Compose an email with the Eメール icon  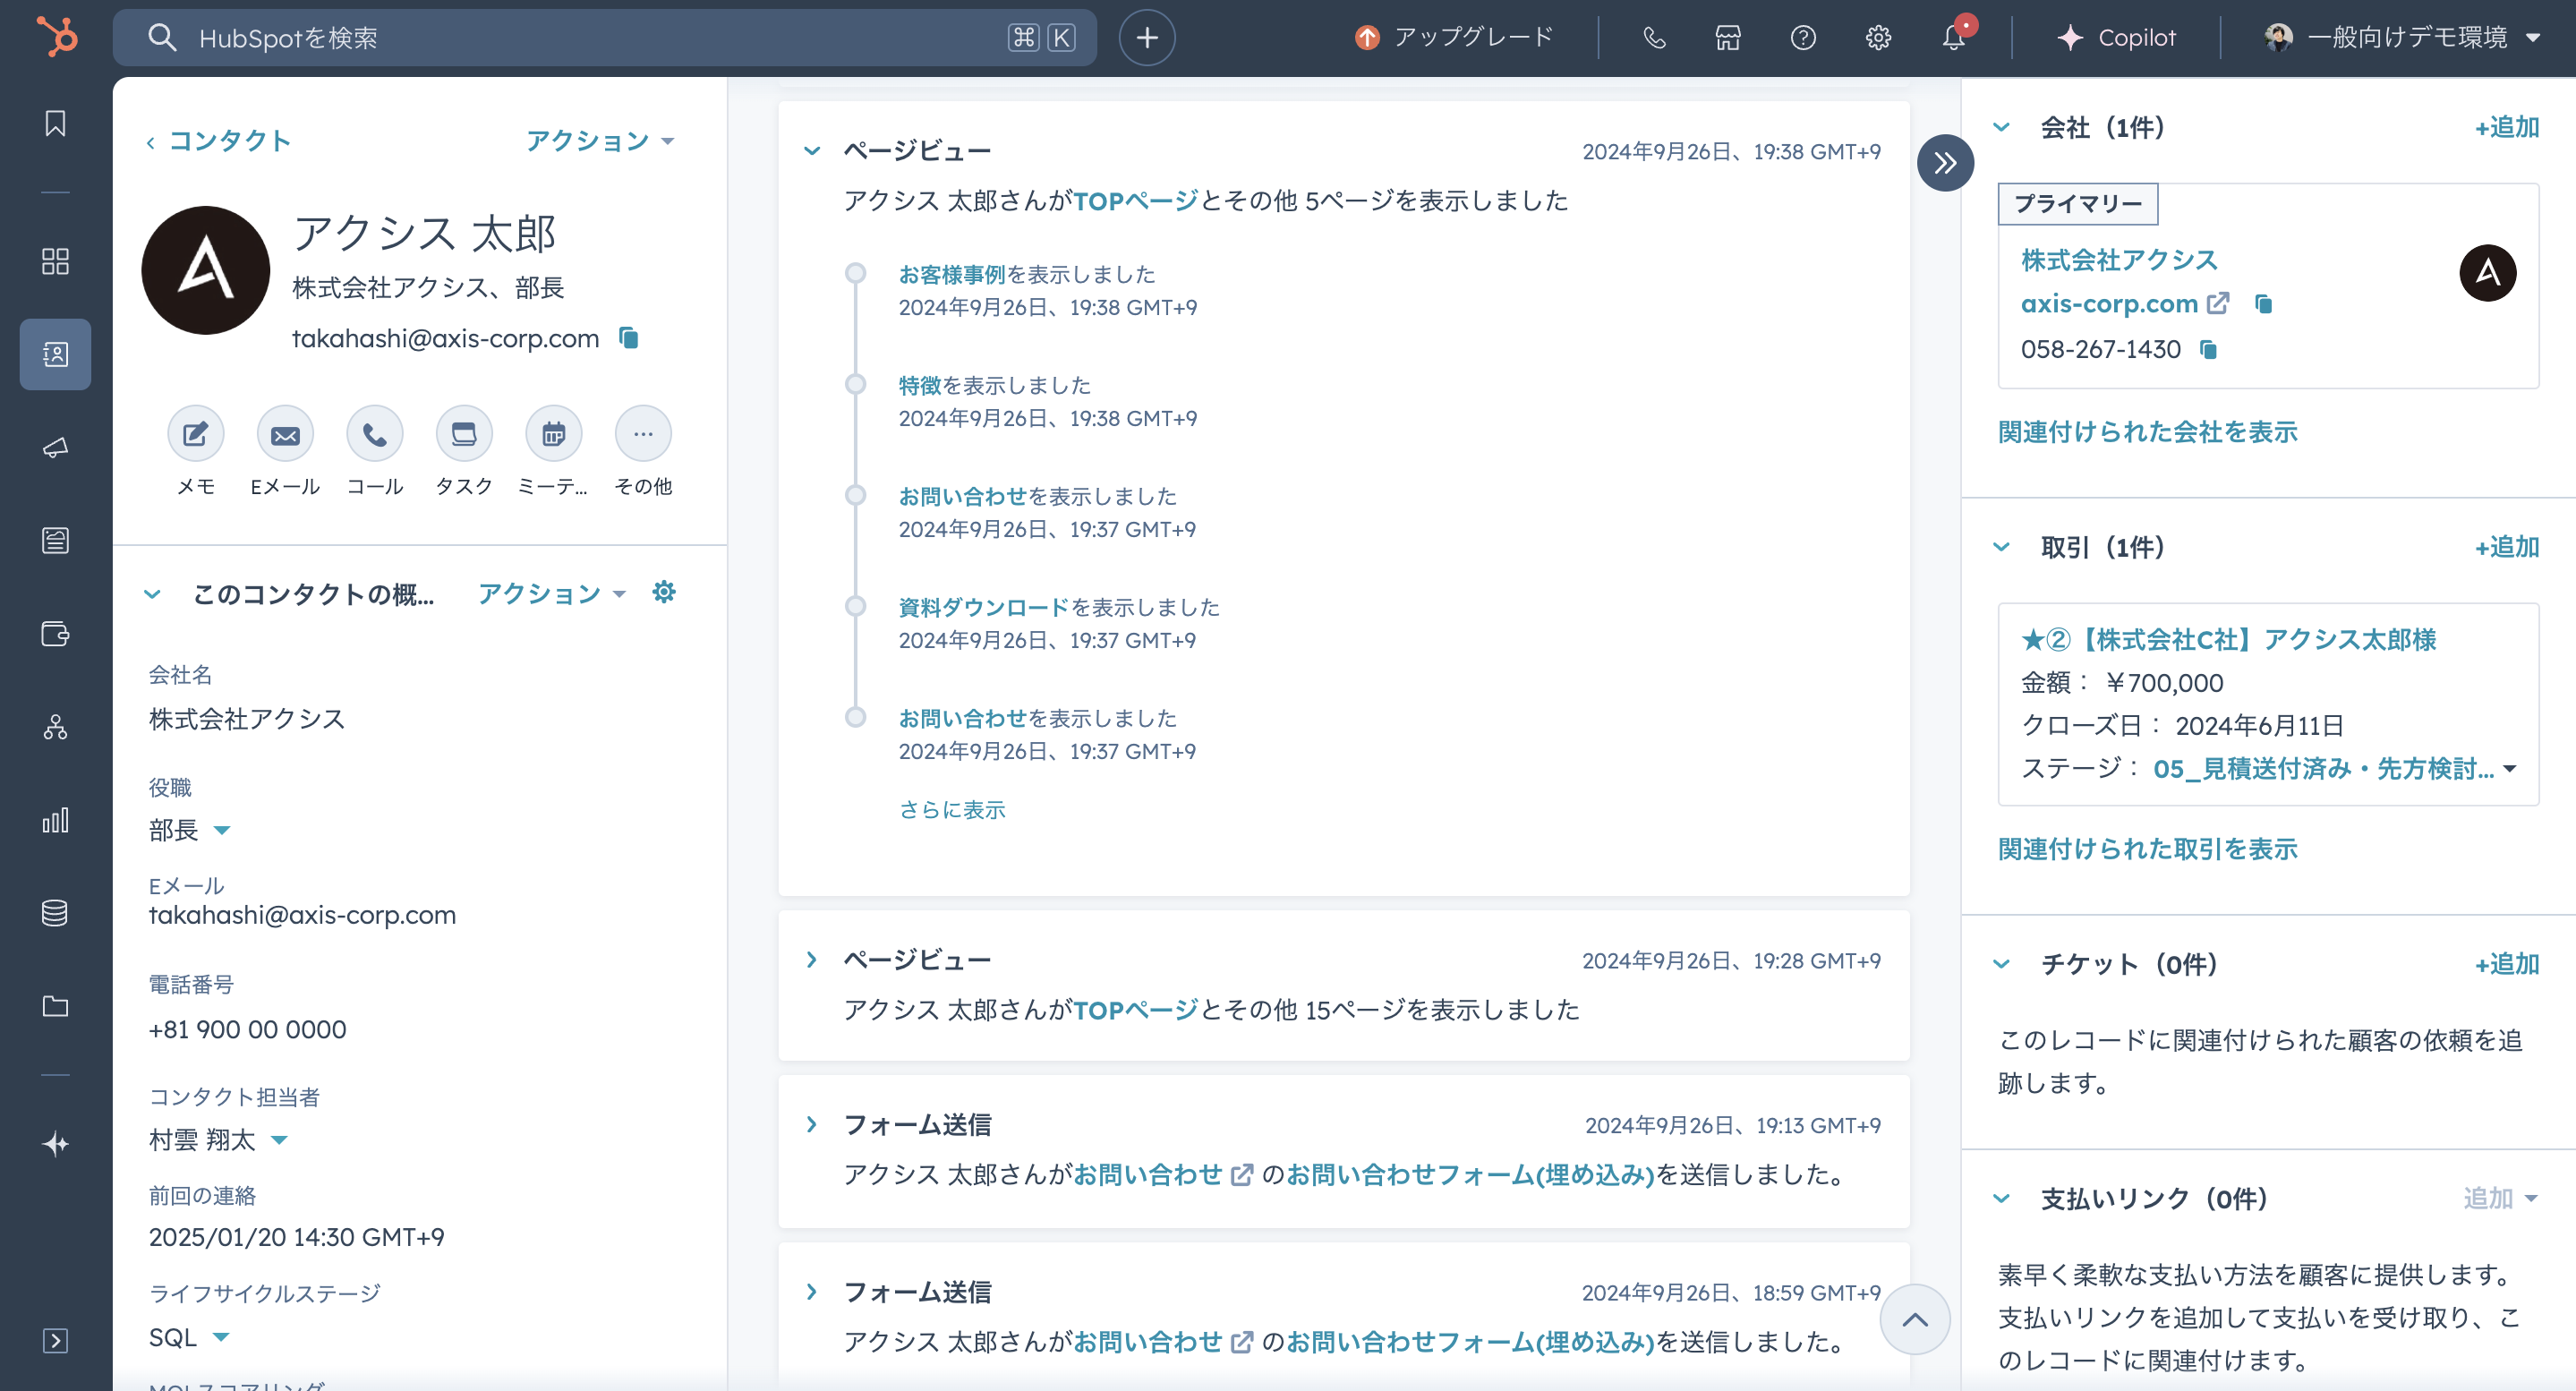coord(285,433)
